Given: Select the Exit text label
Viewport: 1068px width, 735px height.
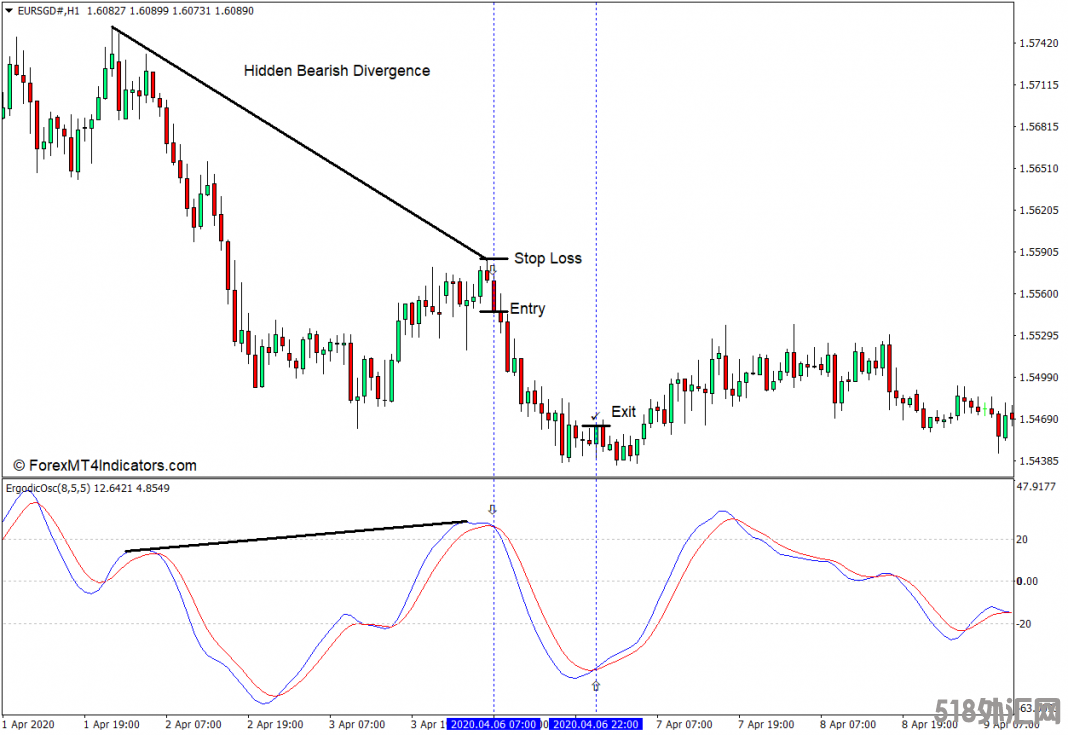Looking at the screenshot, I should 623,412.
